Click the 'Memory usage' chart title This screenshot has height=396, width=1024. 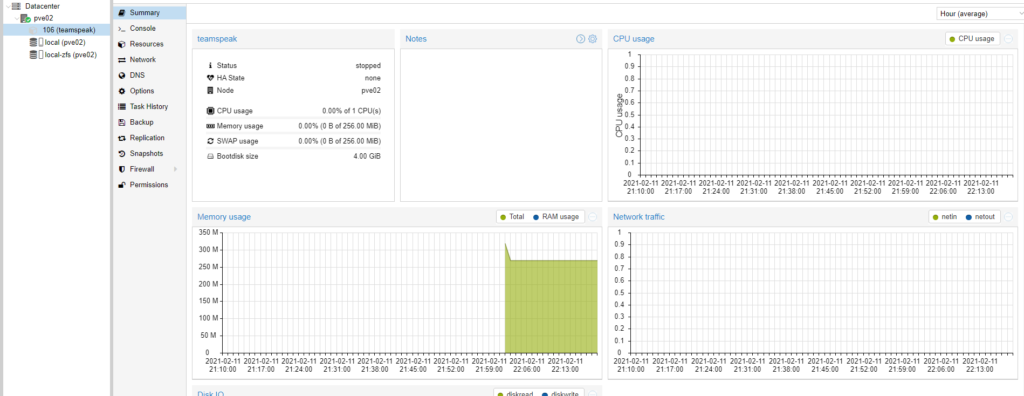224,217
